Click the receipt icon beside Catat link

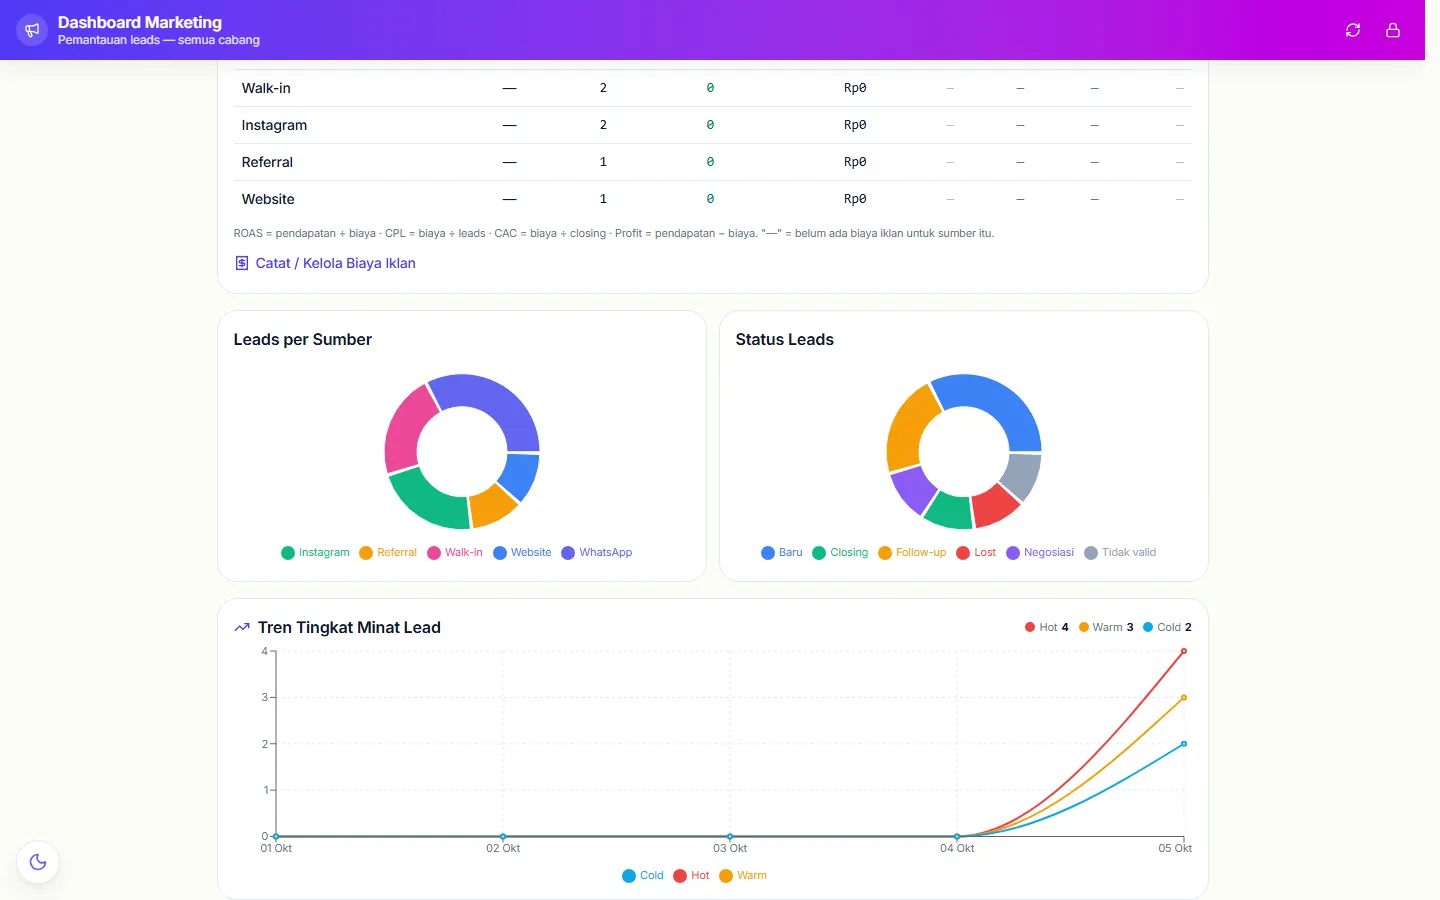click(x=242, y=263)
